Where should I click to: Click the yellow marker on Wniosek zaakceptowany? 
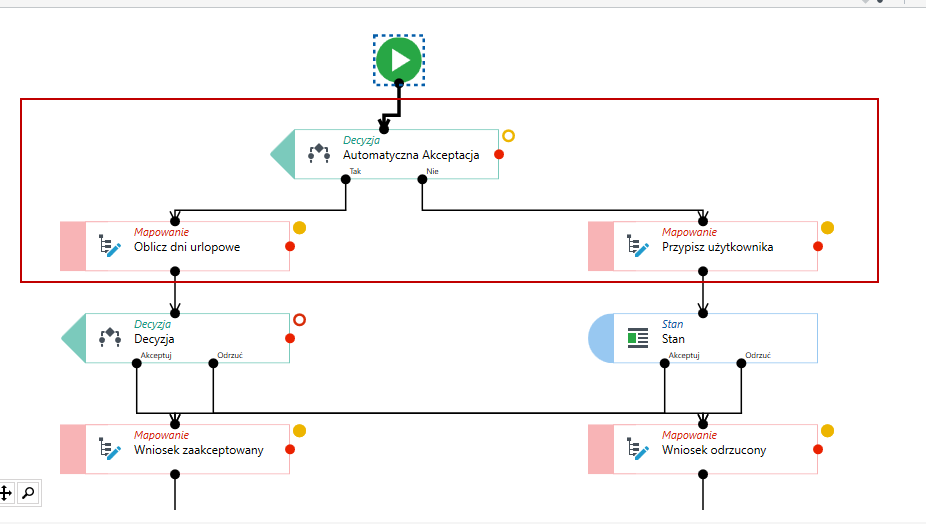pos(299,431)
